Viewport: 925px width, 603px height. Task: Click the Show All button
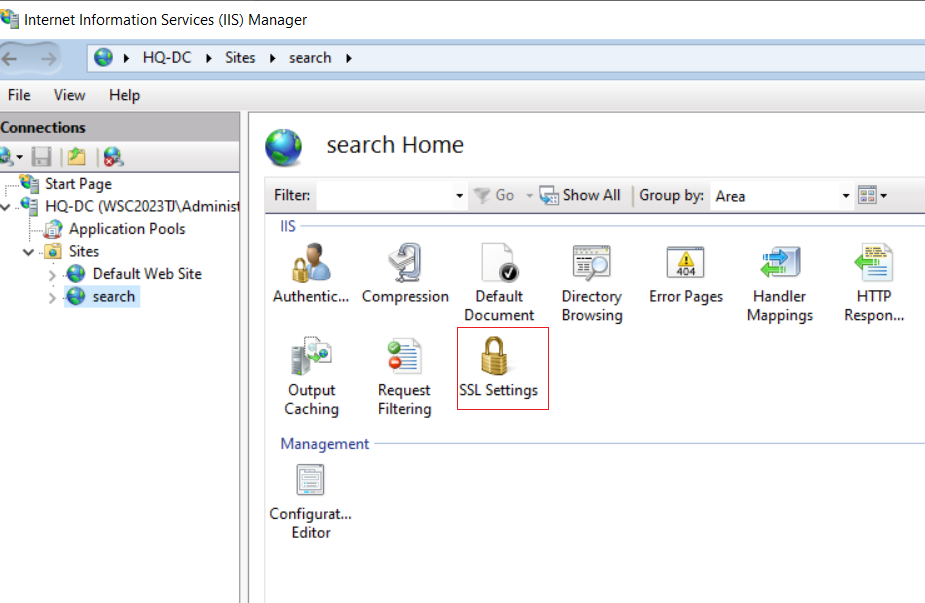580,195
